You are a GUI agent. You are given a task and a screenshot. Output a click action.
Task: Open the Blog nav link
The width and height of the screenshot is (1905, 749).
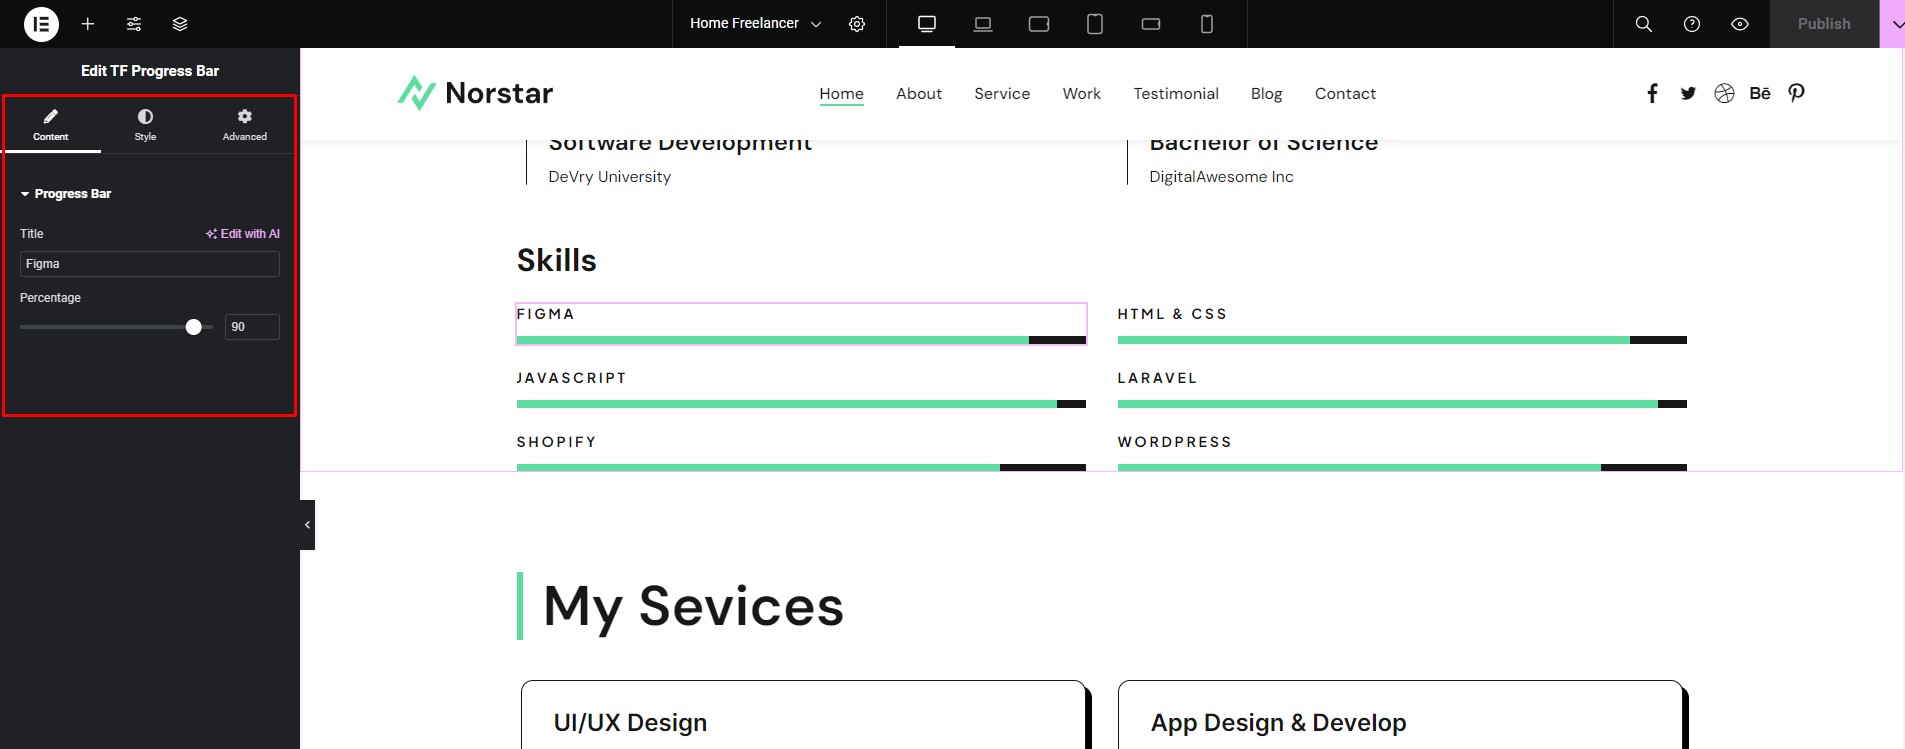point(1266,94)
